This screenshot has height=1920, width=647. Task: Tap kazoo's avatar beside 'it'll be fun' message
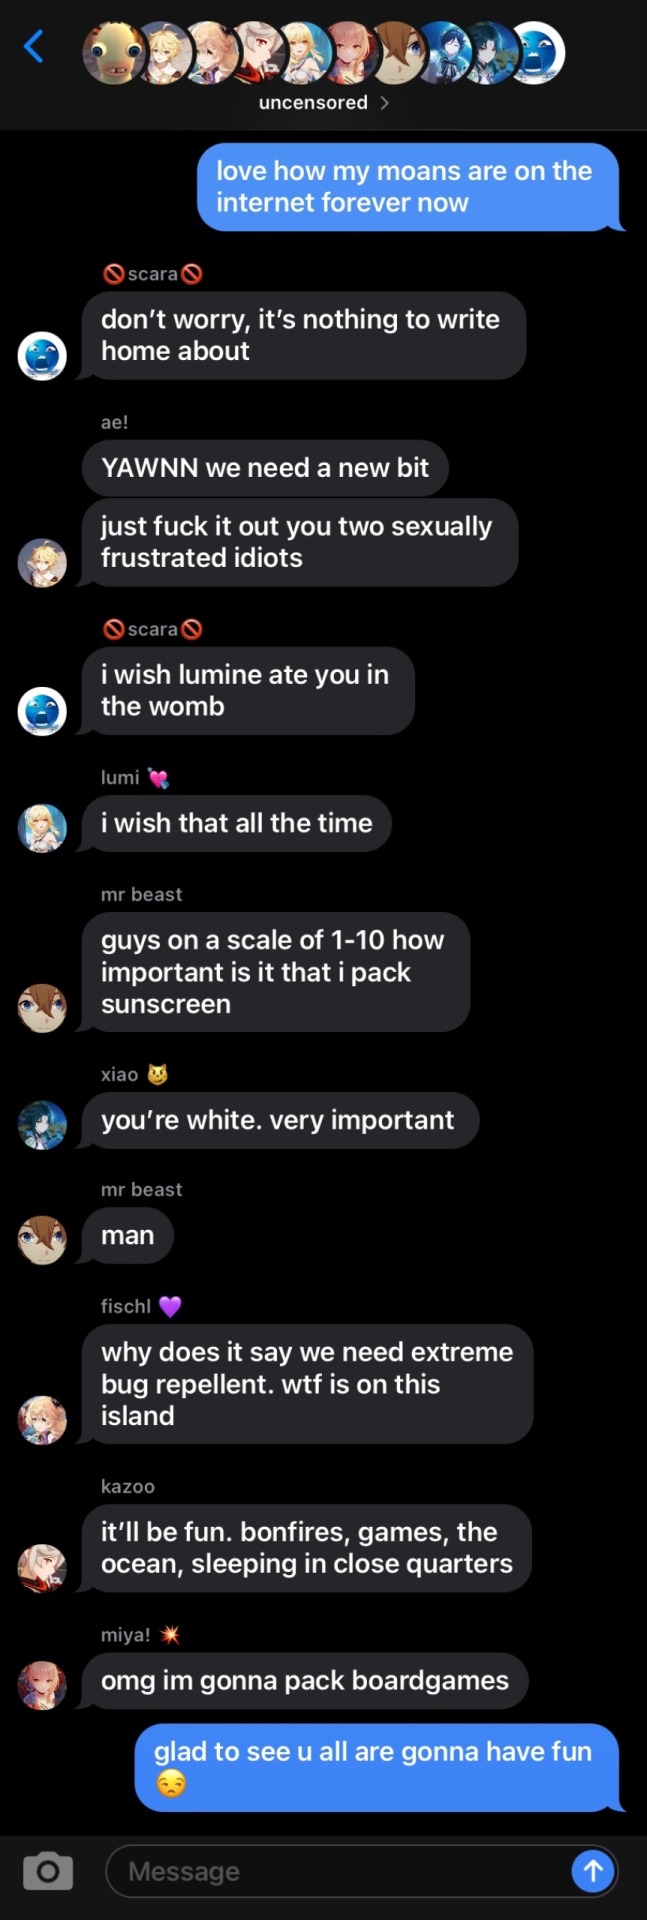42,1568
